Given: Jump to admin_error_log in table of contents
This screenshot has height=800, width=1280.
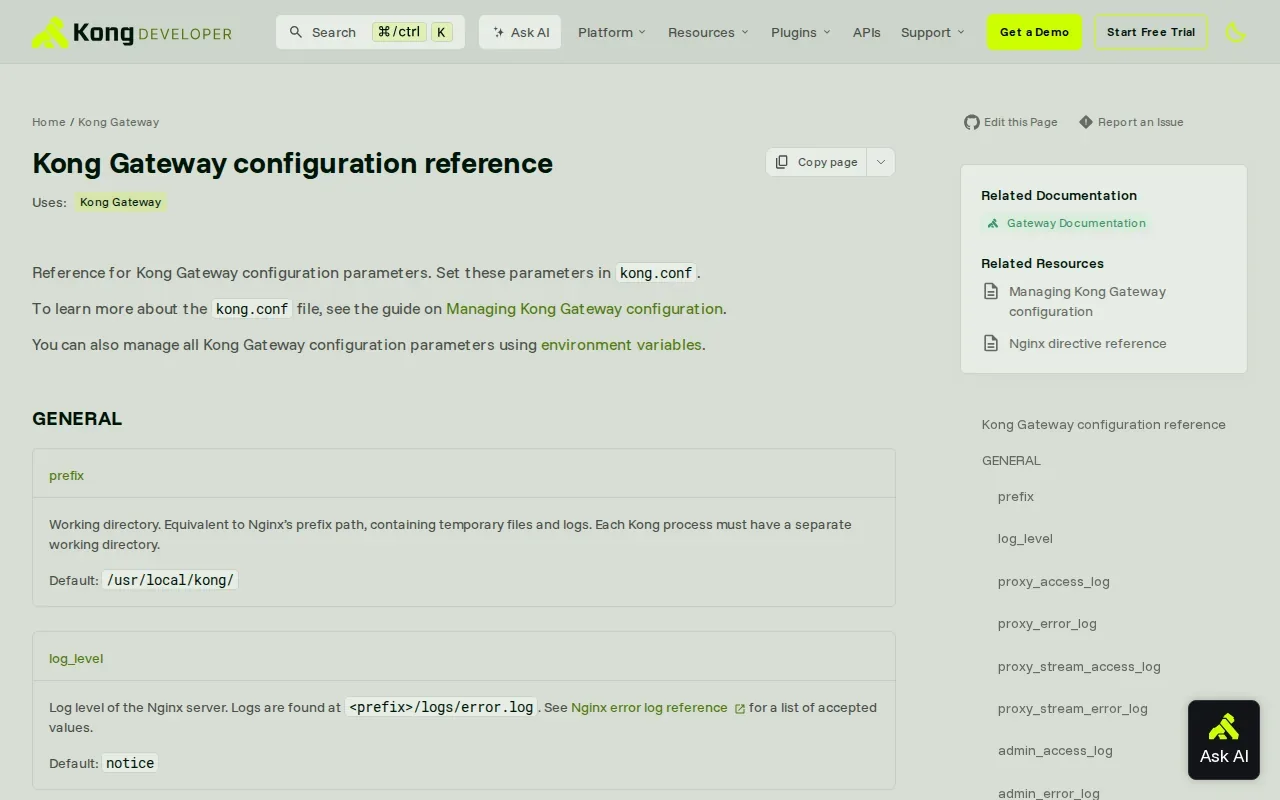Looking at the screenshot, I should point(1049,793).
